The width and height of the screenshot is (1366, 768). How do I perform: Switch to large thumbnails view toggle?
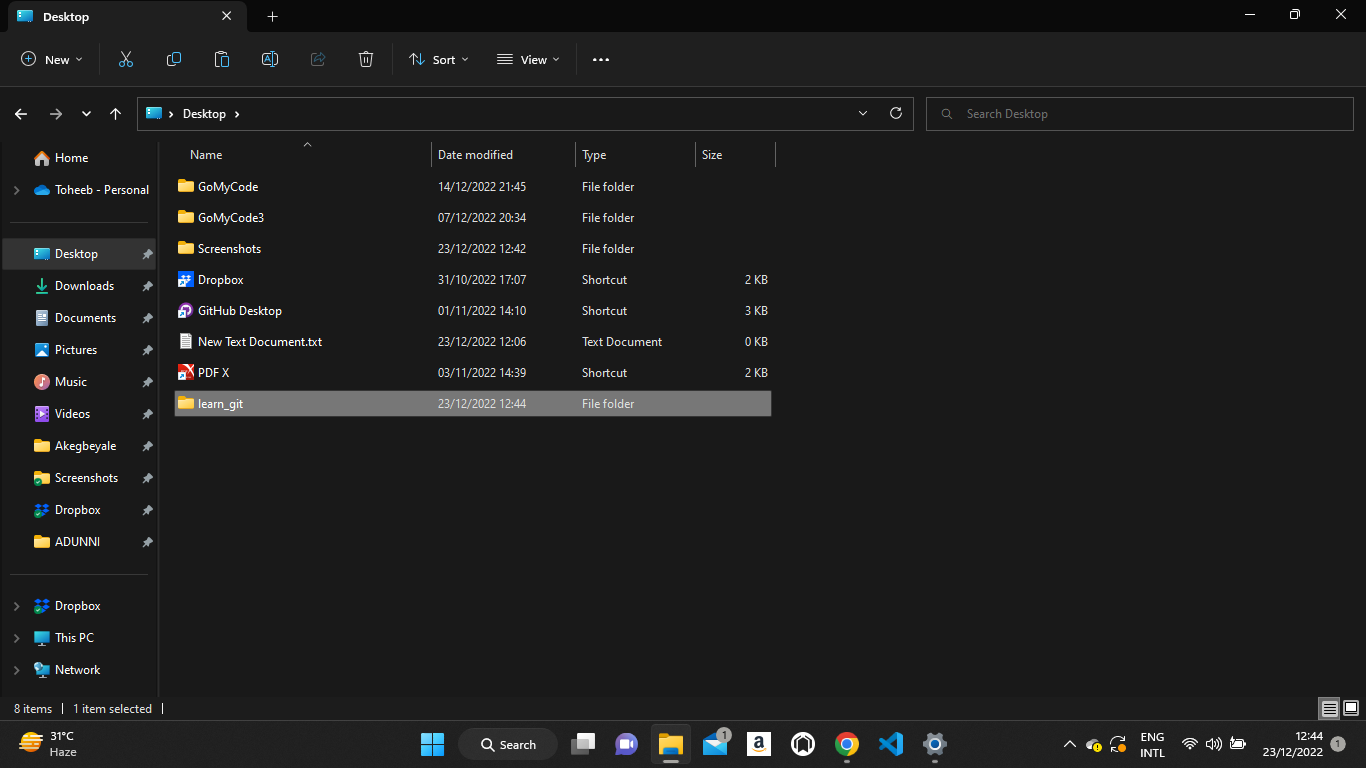pos(1351,709)
